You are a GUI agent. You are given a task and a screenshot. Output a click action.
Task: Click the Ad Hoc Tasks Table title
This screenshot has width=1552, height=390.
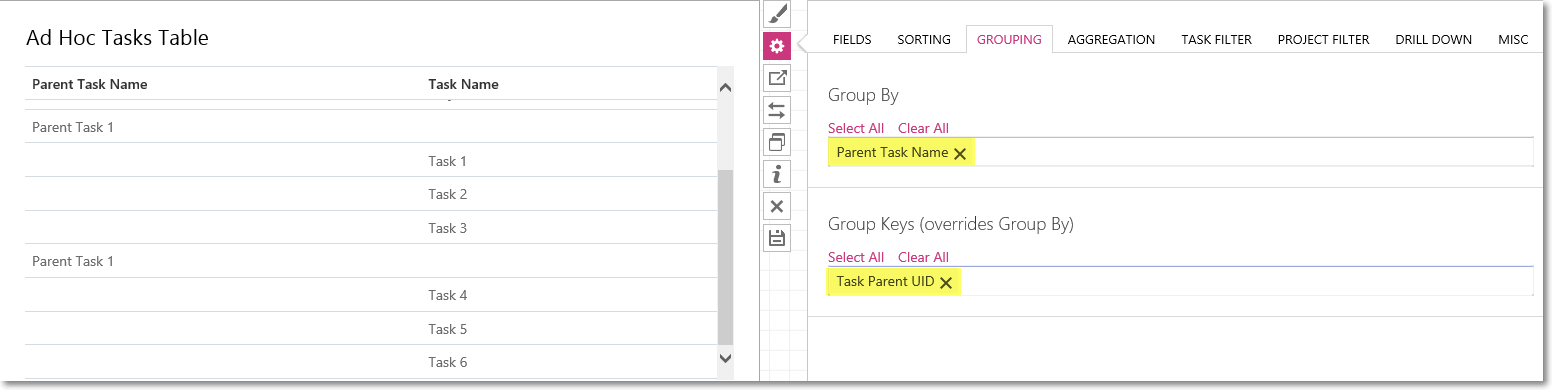117,38
